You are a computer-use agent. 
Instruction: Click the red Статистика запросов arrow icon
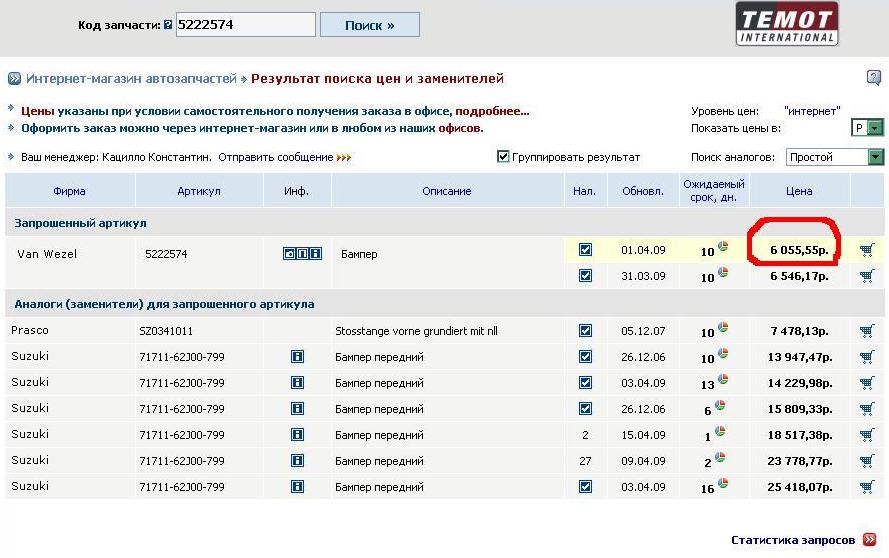(x=869, y=539)
